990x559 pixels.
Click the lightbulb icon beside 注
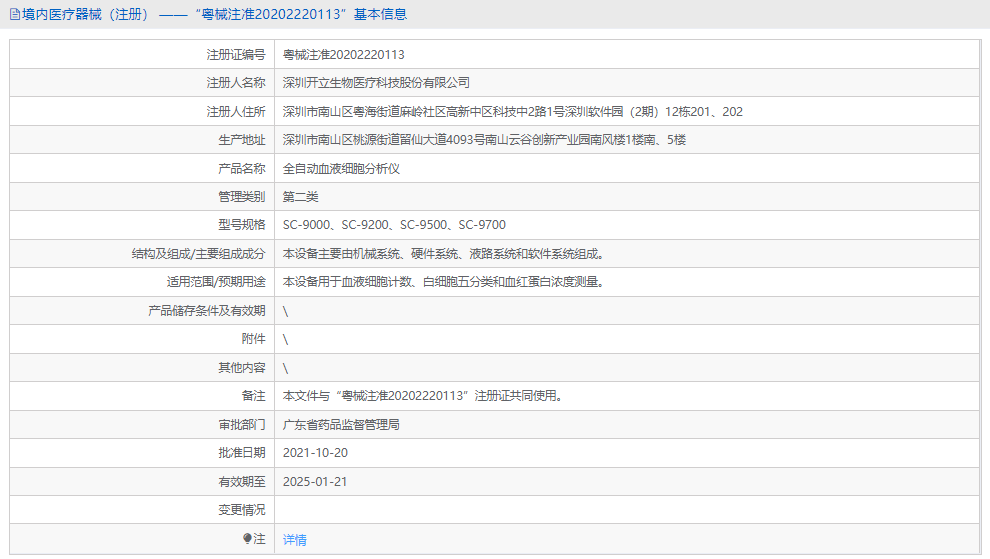click(x=247, y=539)
